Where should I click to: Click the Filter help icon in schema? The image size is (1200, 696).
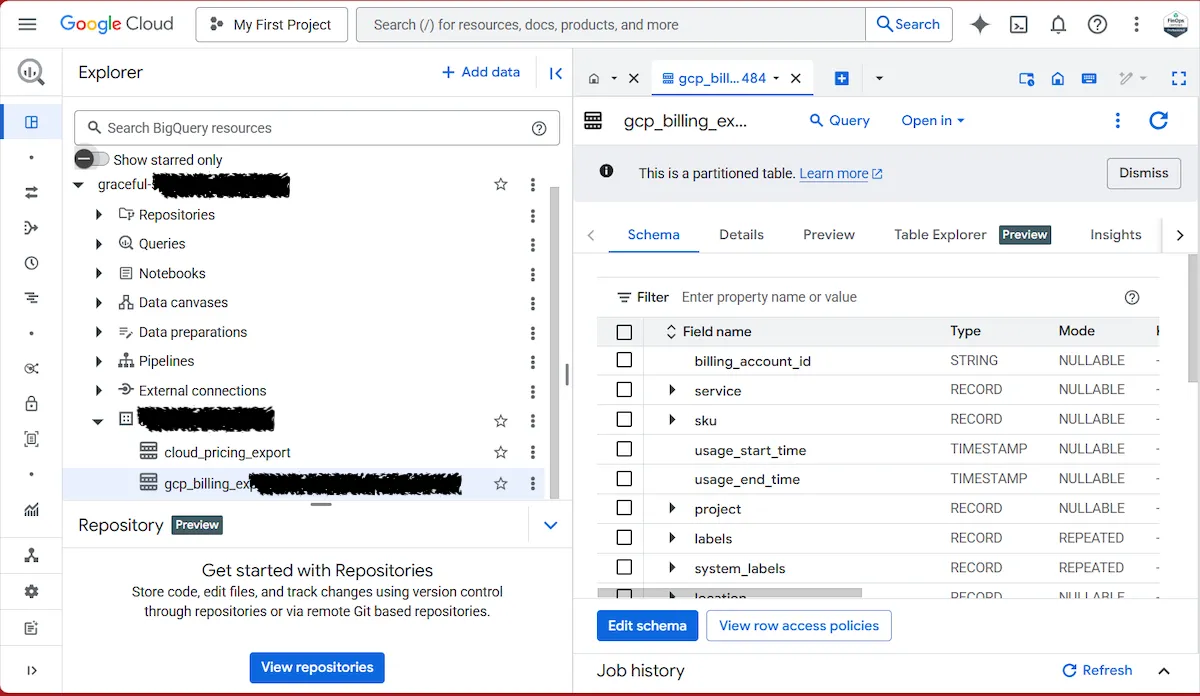[1132, 297]
